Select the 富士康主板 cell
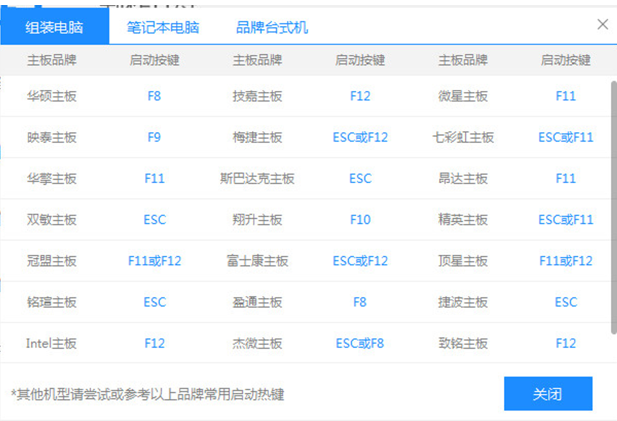617x421 pixels. pos(257,261)
